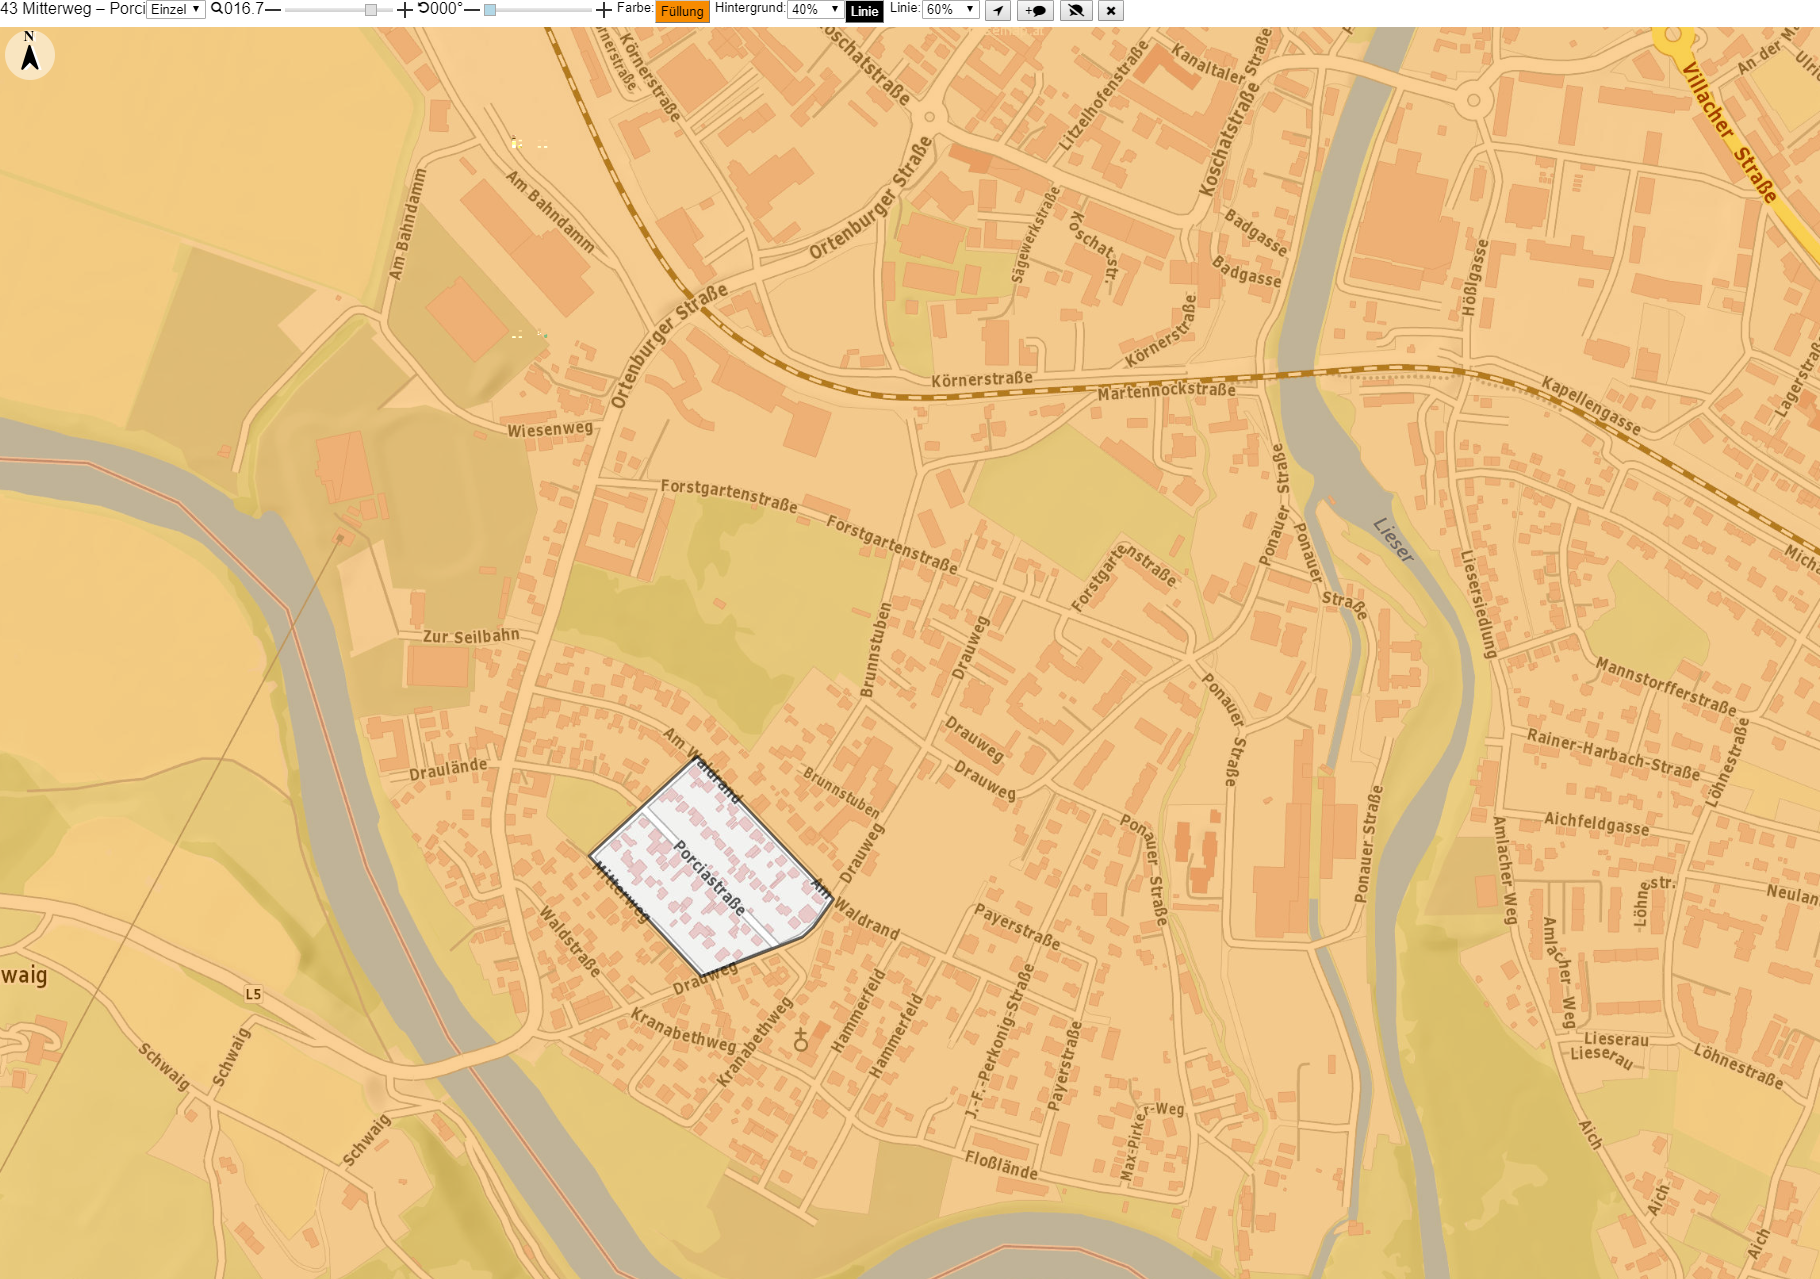Click the zoom out minus sign
Screen dimensions: 1820x1279
pyautogui.click(x=273, y=10)
